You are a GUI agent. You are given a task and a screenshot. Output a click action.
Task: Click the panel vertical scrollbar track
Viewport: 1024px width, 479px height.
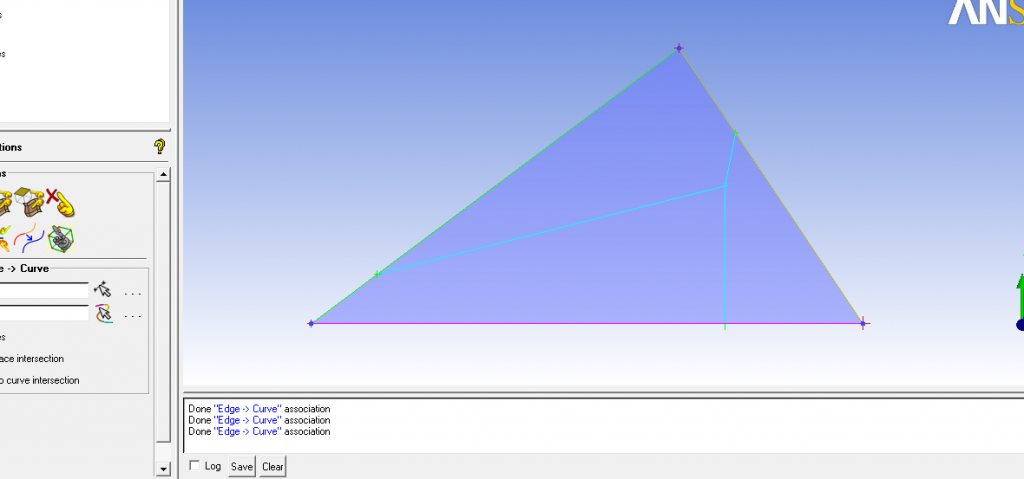click(163, 320)
